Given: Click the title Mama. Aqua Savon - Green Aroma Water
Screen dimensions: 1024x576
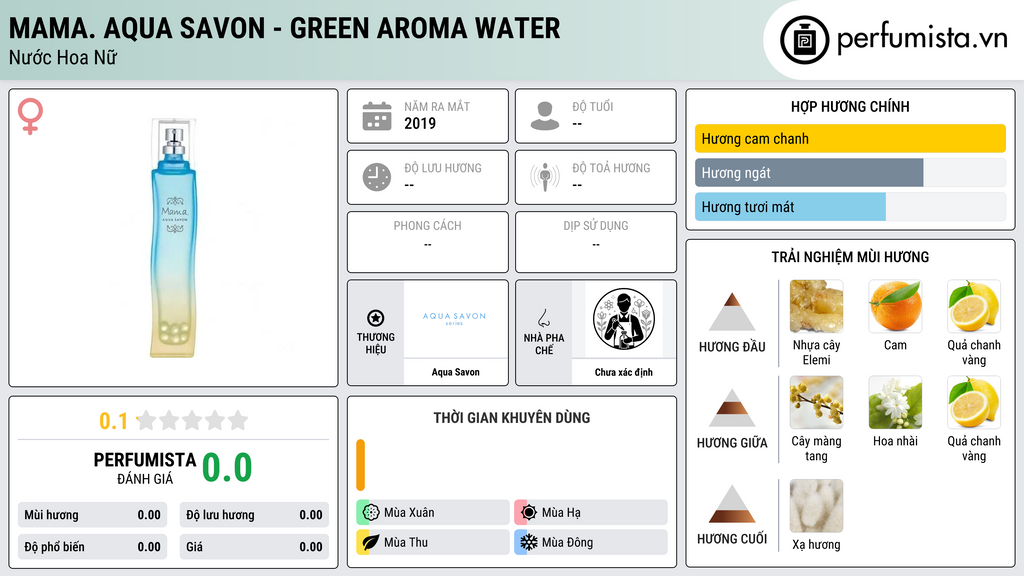Looking at the screenshot, I should [x=284, y=28].
